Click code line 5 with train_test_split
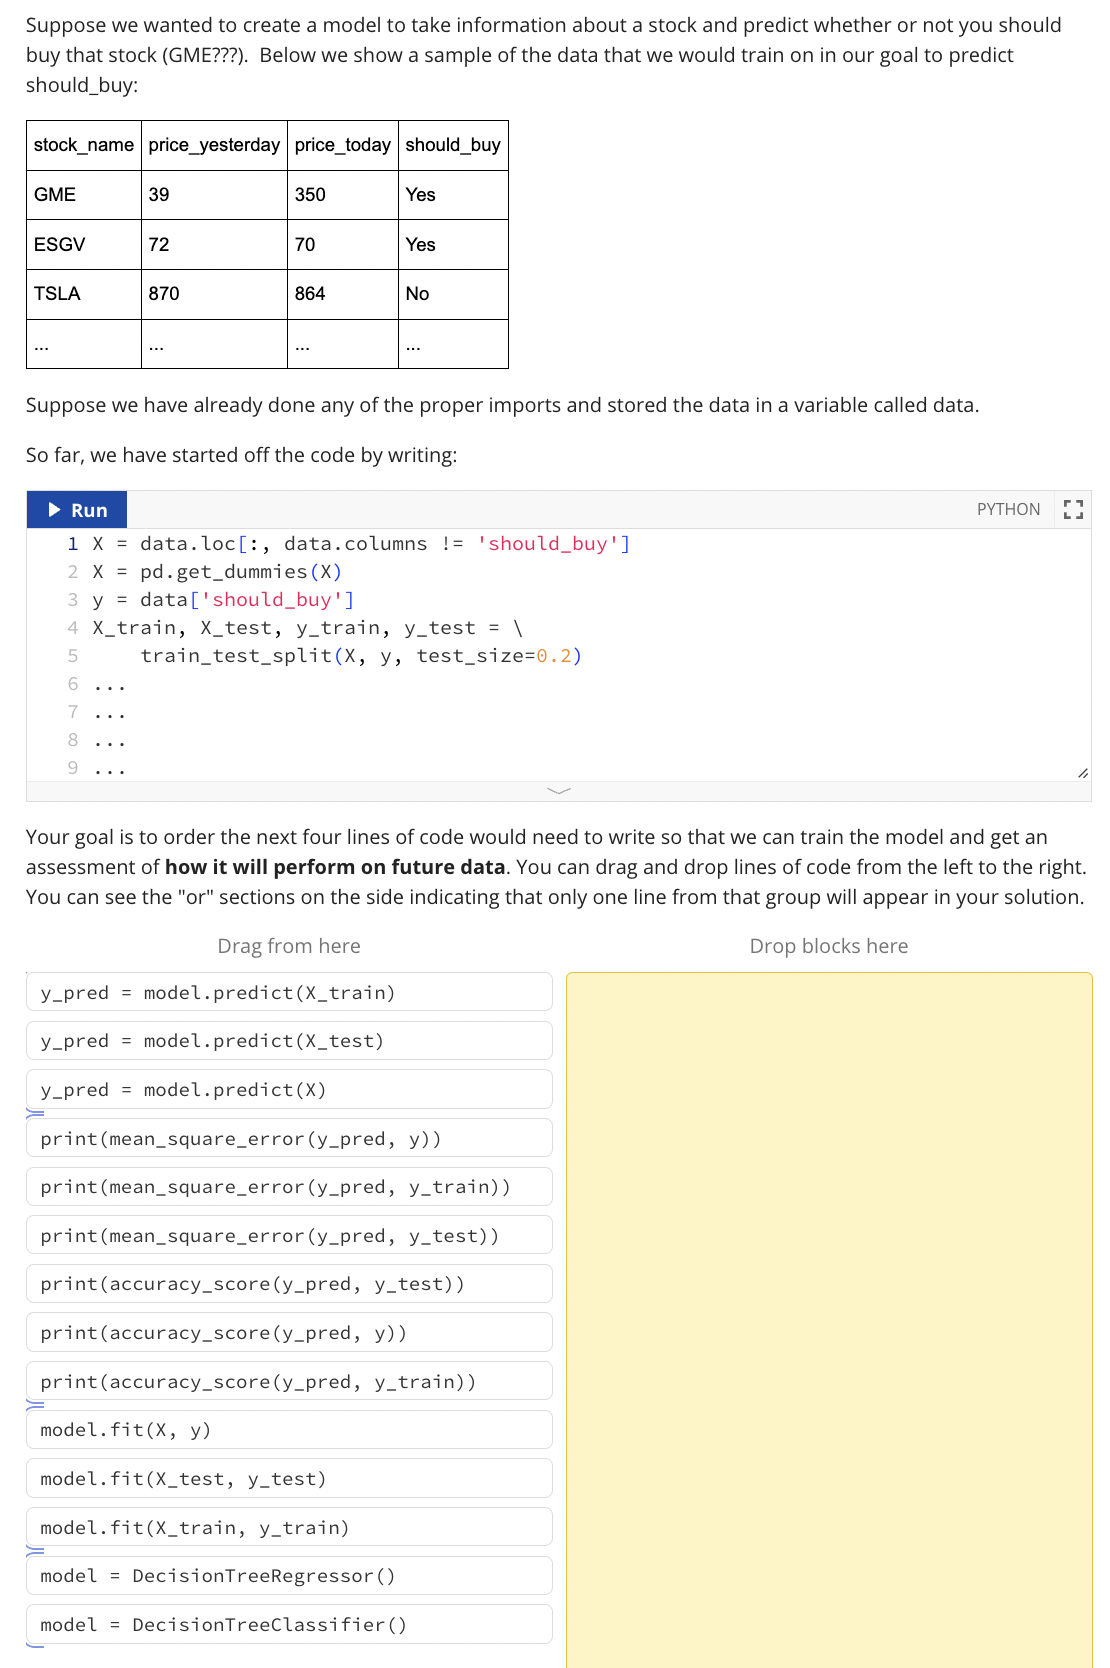Viewport: 1110px width, 1668px height. [x=361, y=656]
